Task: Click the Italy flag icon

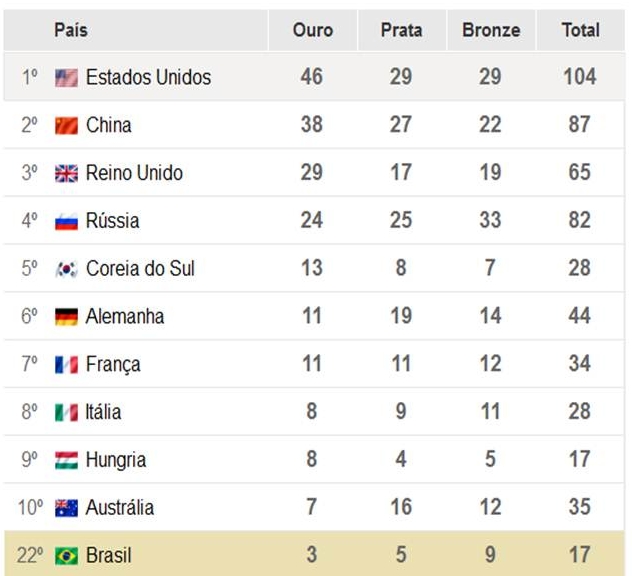Action: [67, 413]
